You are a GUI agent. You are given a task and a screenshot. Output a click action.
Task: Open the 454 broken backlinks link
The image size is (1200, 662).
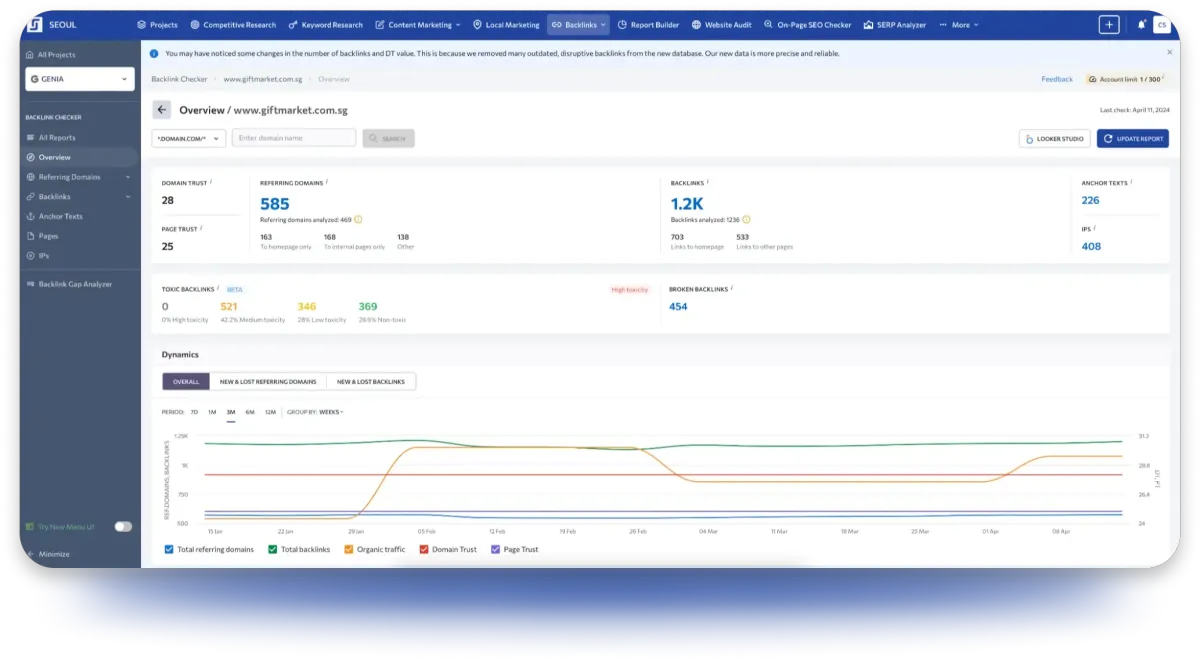click(678, 306)
